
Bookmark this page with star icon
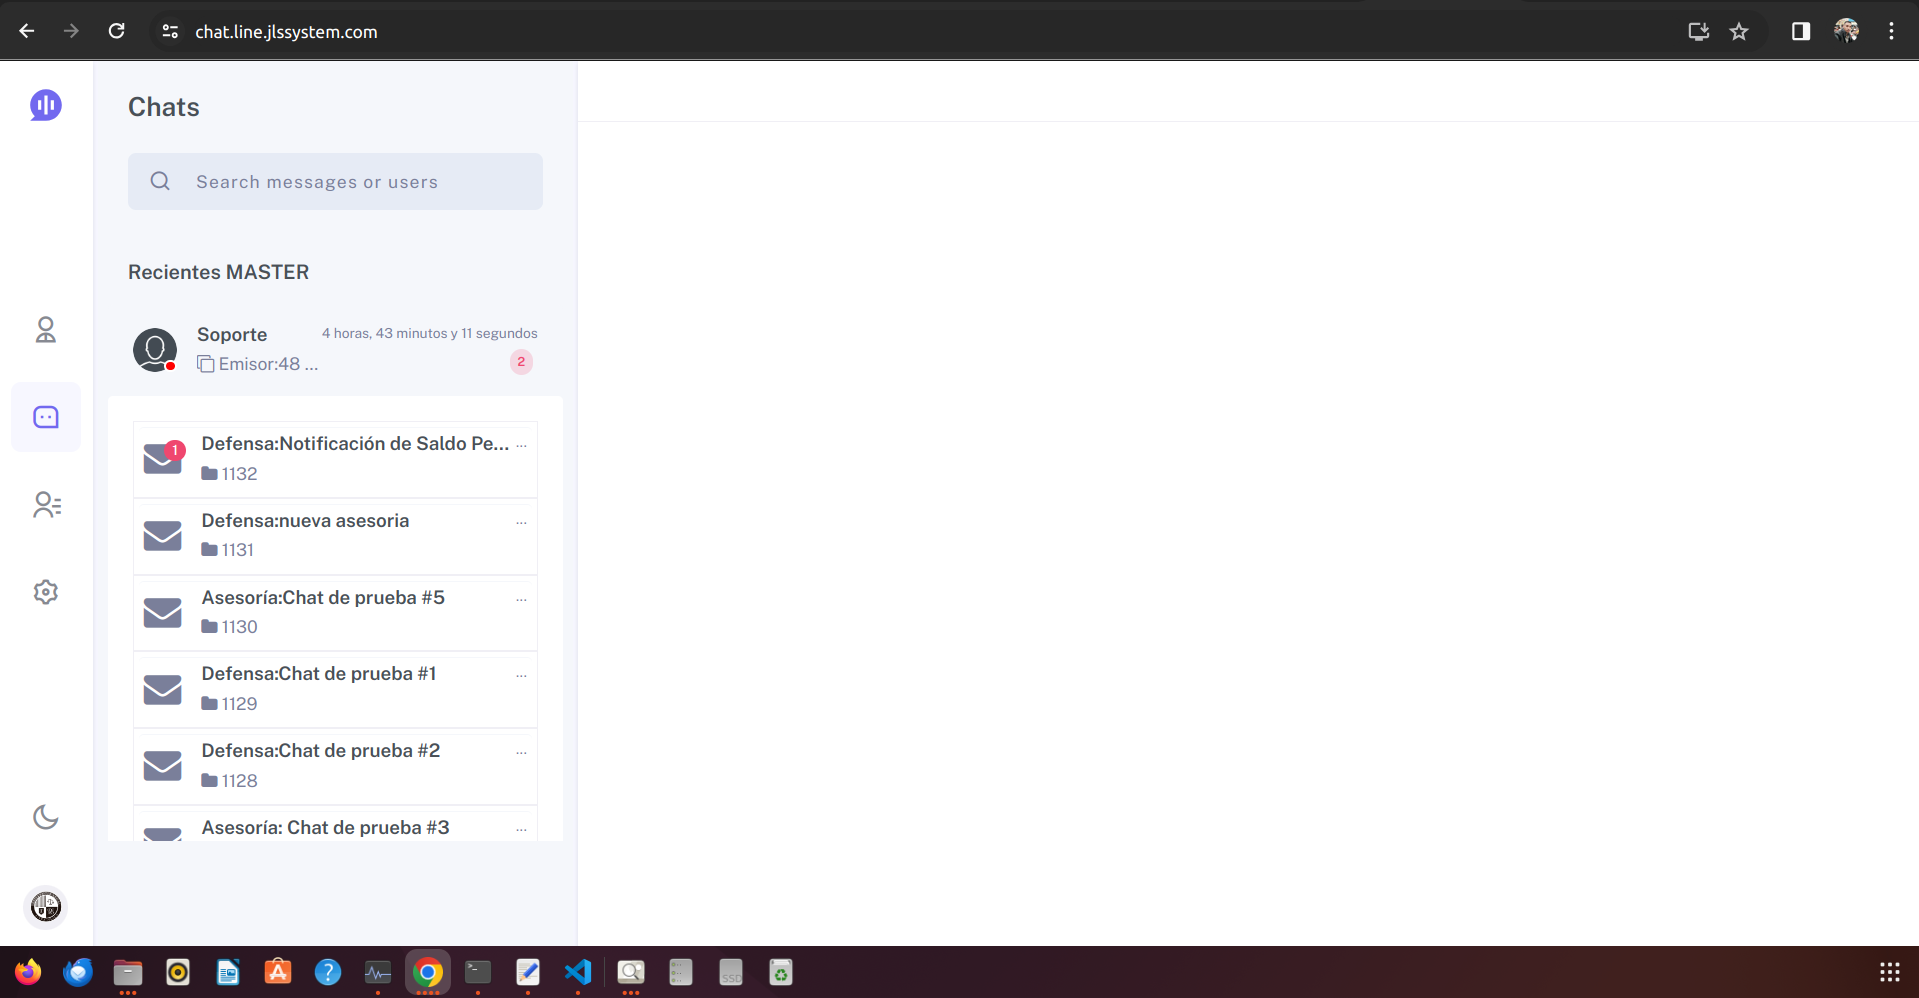[x=1739, y=31]
